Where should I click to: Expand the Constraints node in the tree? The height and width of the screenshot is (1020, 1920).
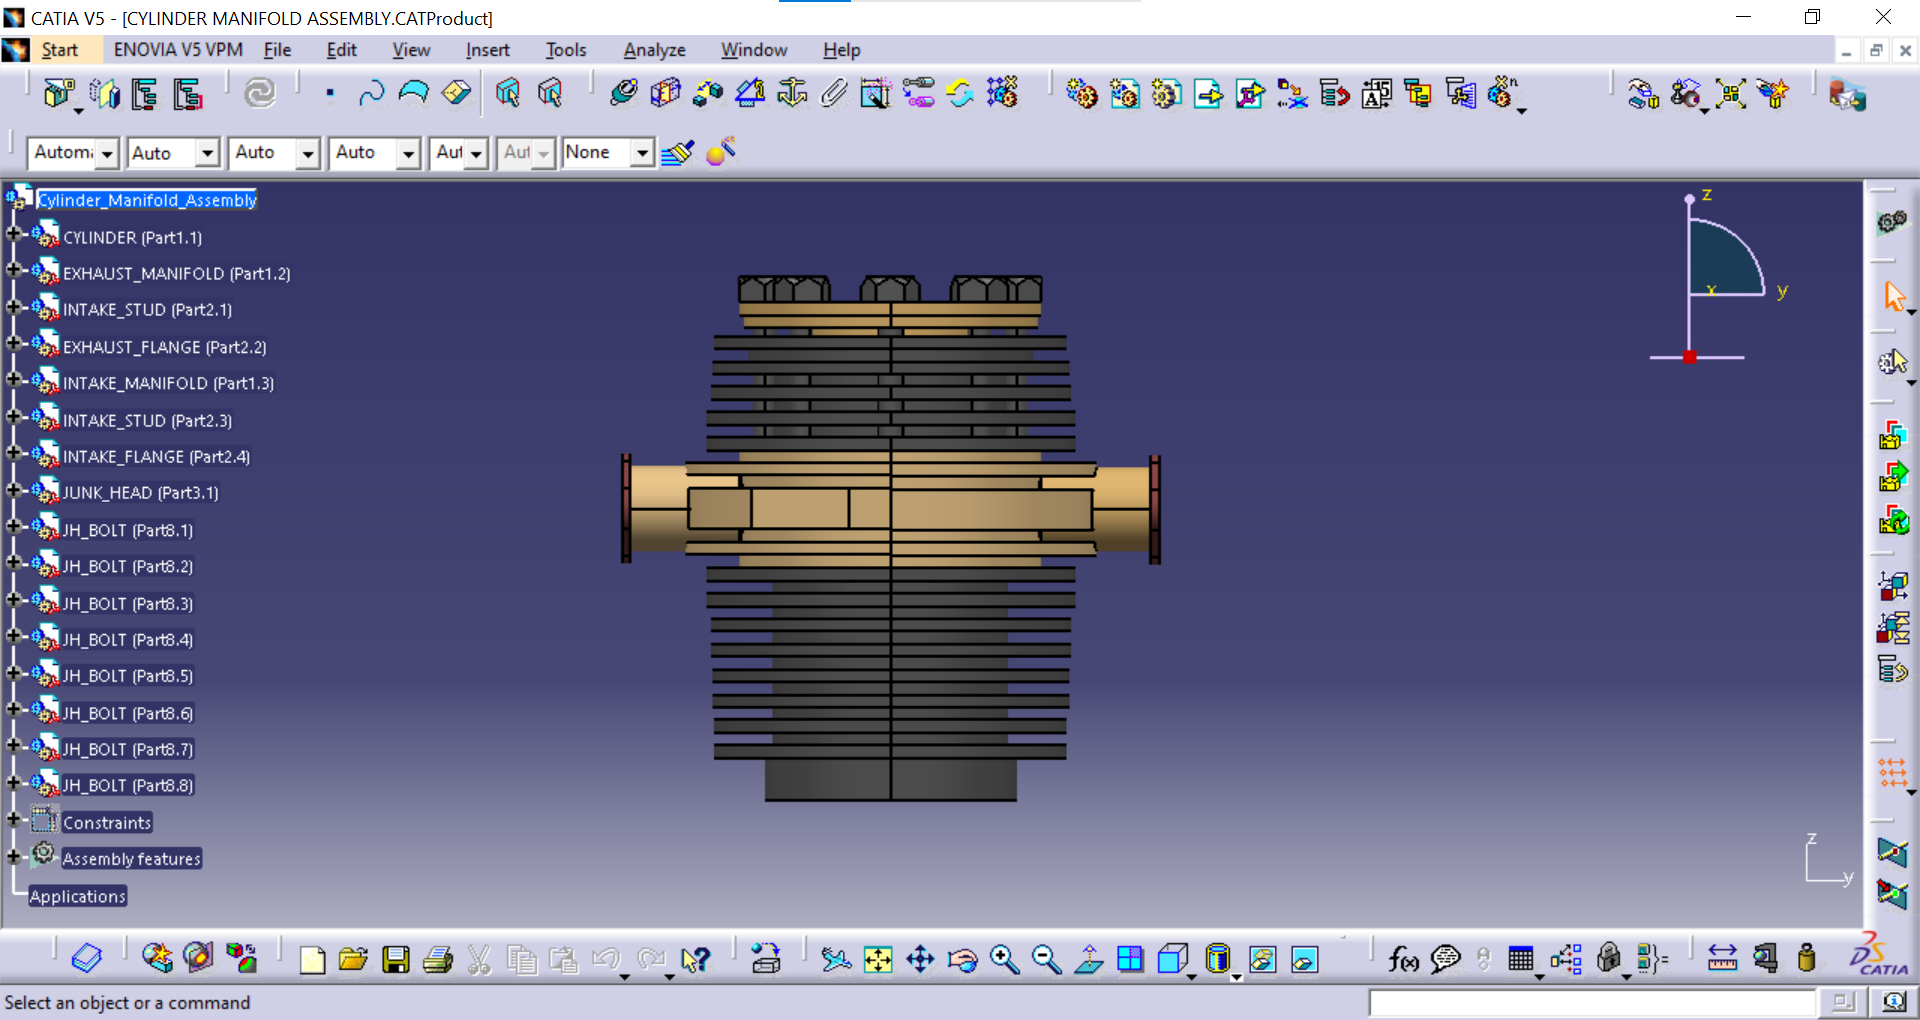click(x=14, y=820)
